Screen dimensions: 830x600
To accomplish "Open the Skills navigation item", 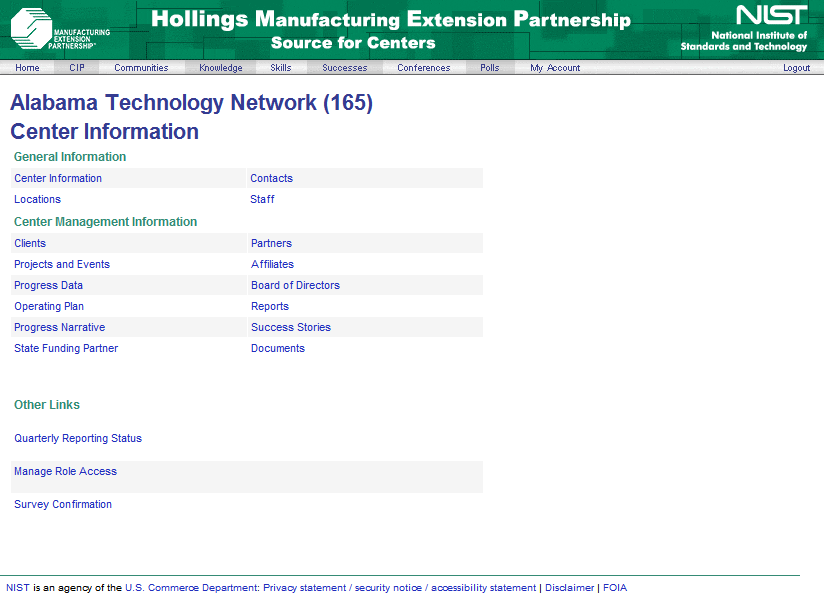I will point(281,68).
